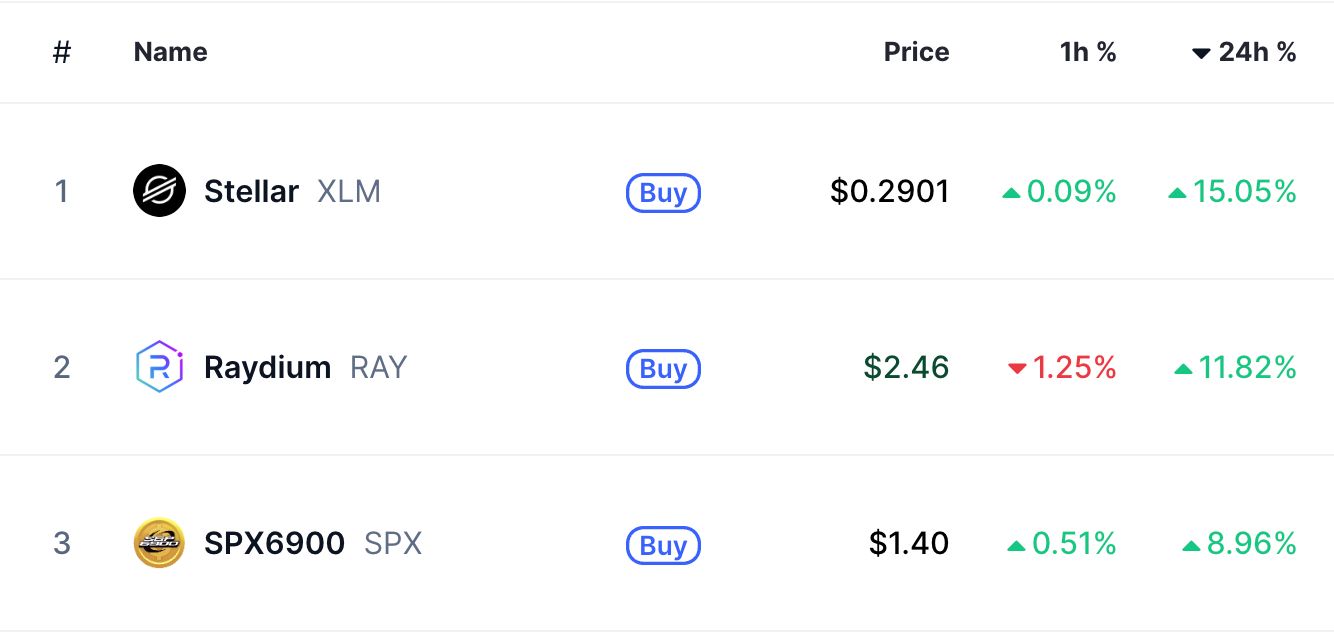Image resolution: width=1334 pixels, height=642 pixels.
Task: Open the Stellar coin name link
Action: tap(251, 191)
